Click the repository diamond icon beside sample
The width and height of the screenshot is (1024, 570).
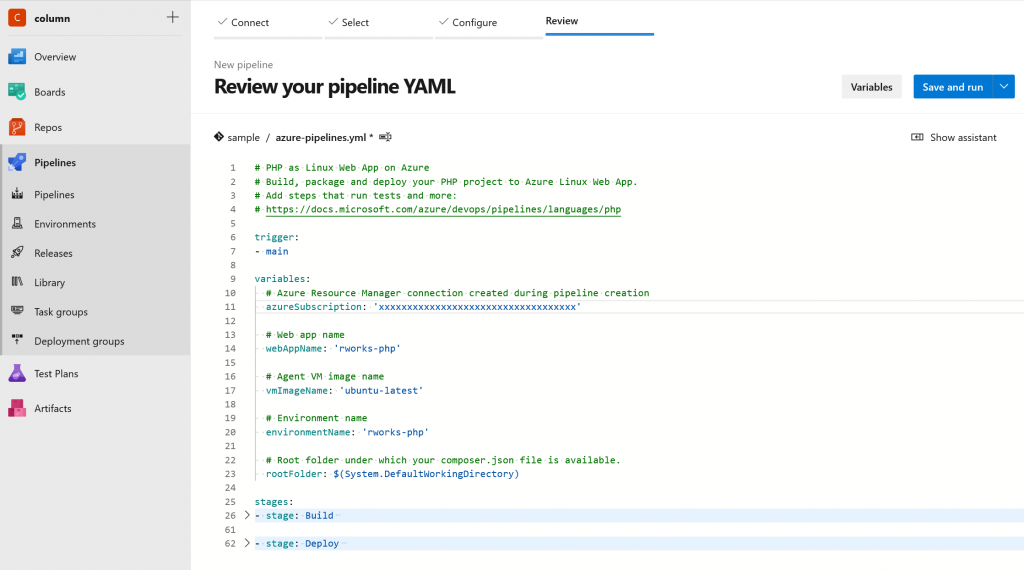coord(219,136)
